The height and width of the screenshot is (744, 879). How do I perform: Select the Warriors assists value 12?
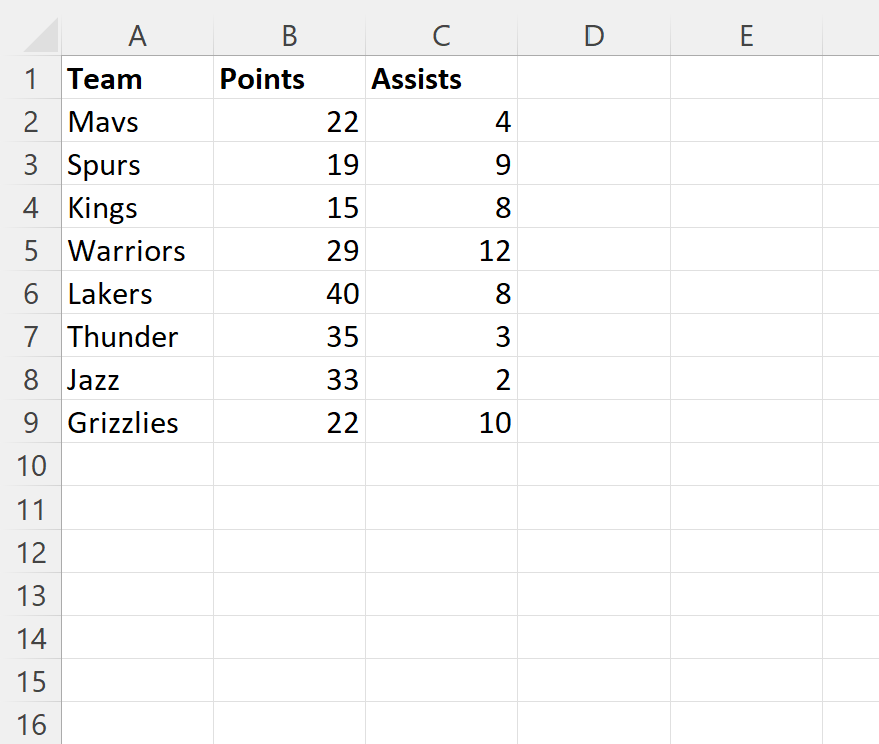441,250
